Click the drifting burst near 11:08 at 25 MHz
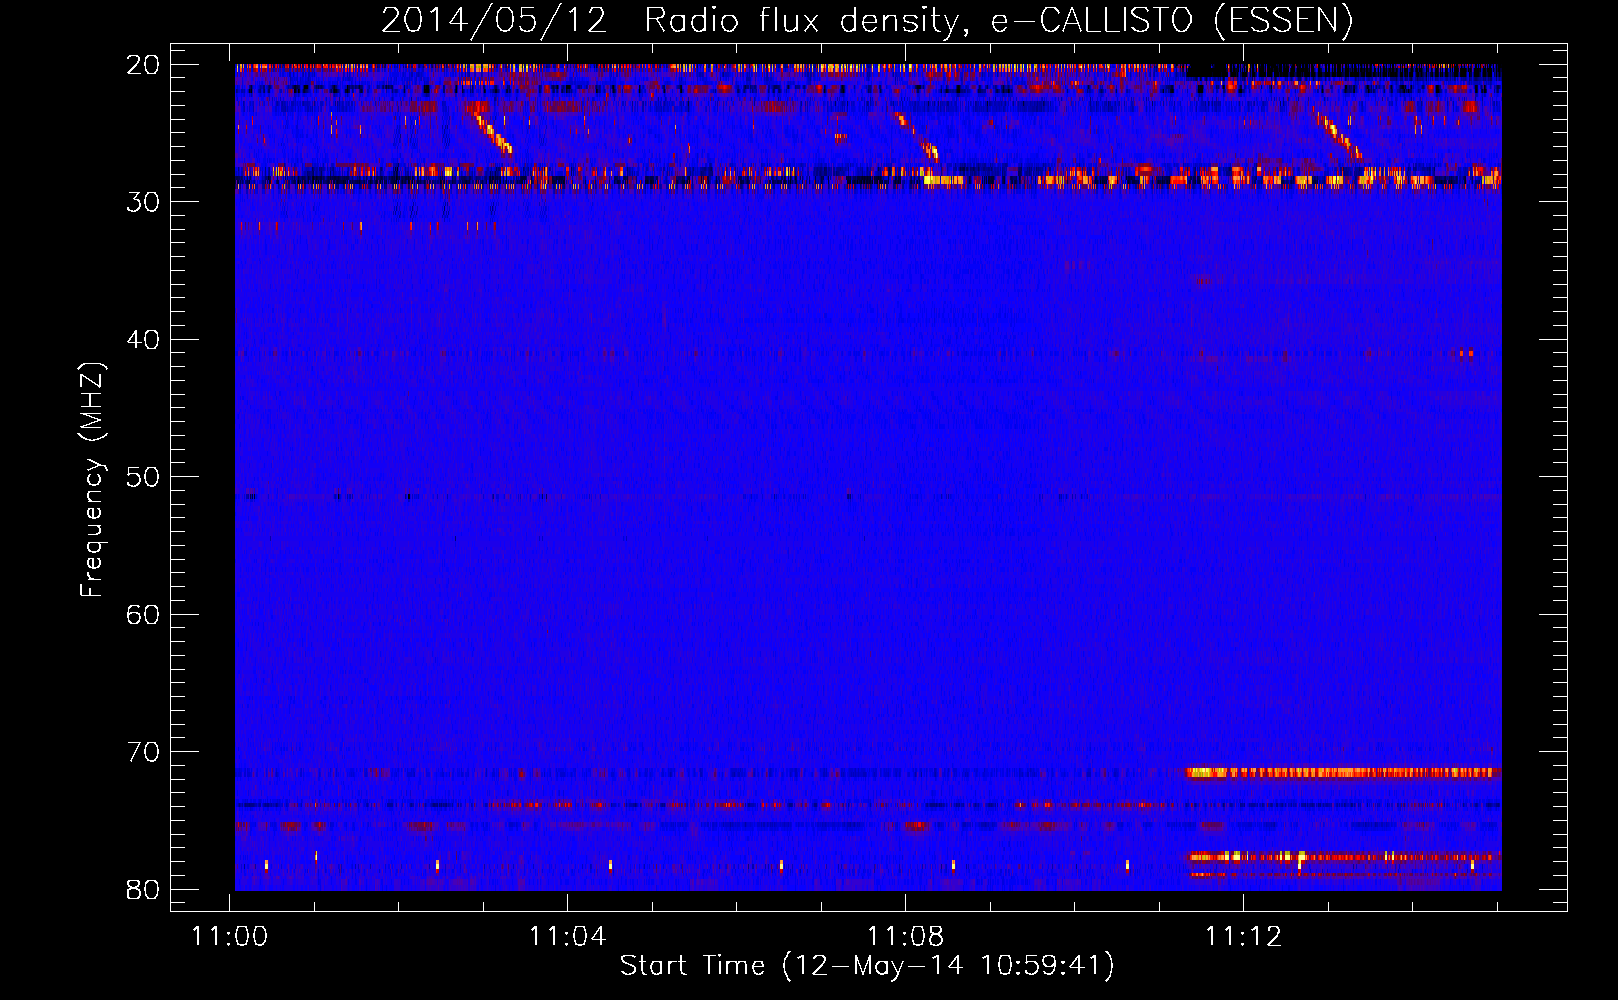Viewport: 1618px width, 1000px height. tap(917, 135)
